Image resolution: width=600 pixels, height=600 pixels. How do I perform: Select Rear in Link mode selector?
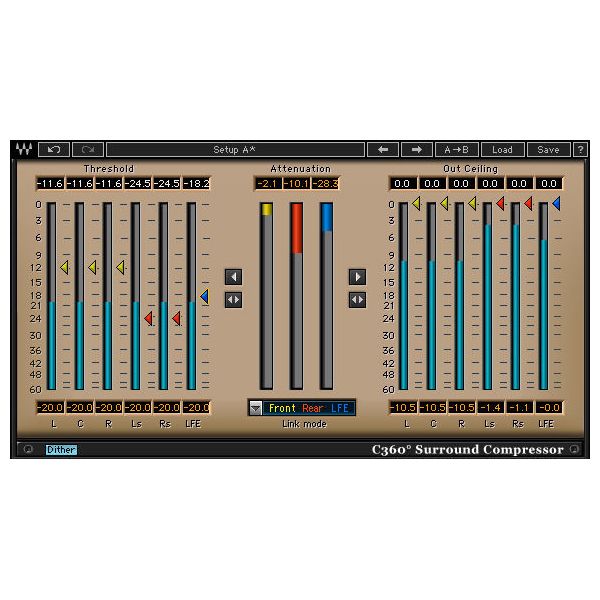pyautogui.click(x=313, y=408)
